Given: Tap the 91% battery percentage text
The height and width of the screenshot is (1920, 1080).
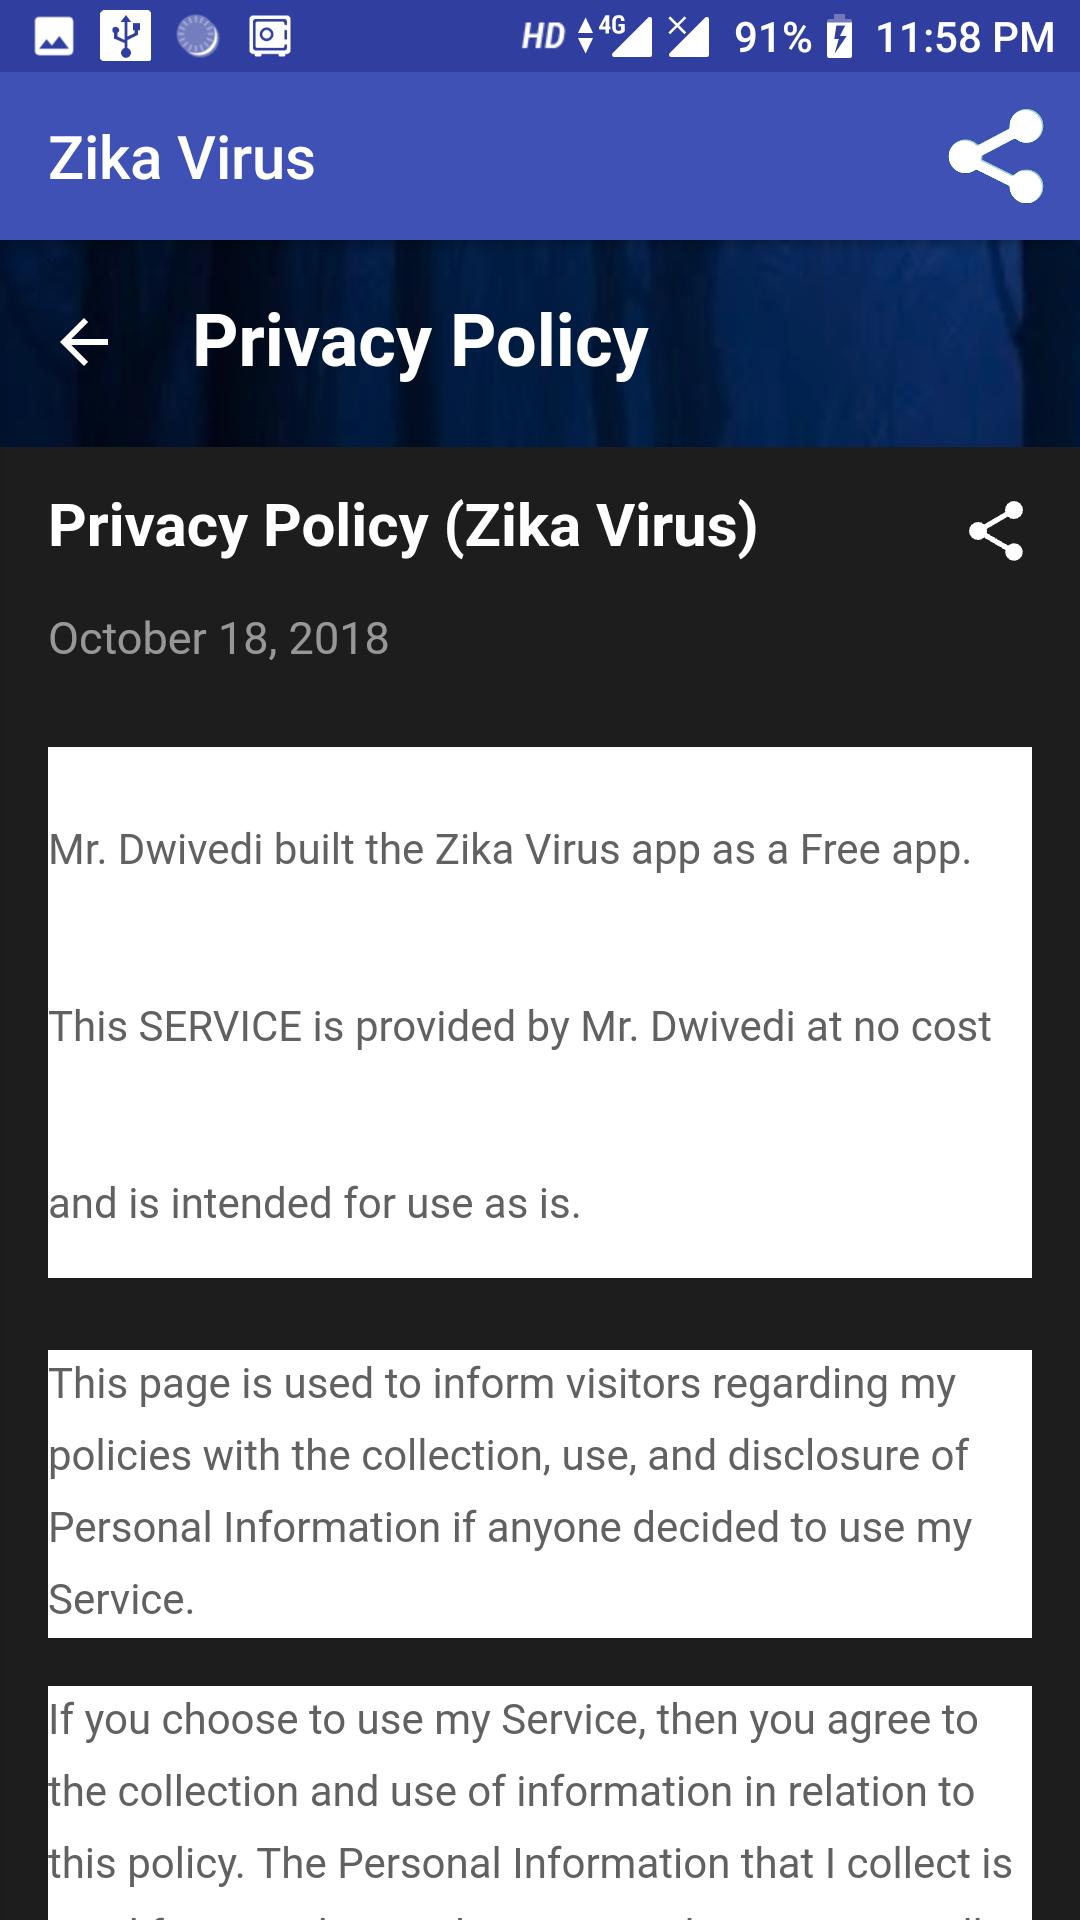Looking at the screenshot, I should [772, 38].
